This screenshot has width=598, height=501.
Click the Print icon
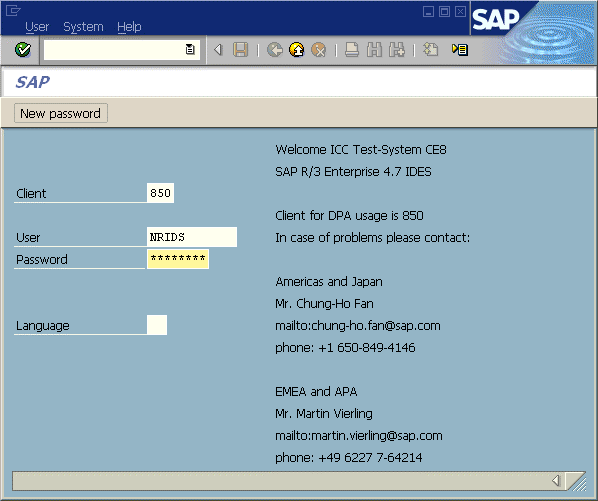(x=352, y=50)
